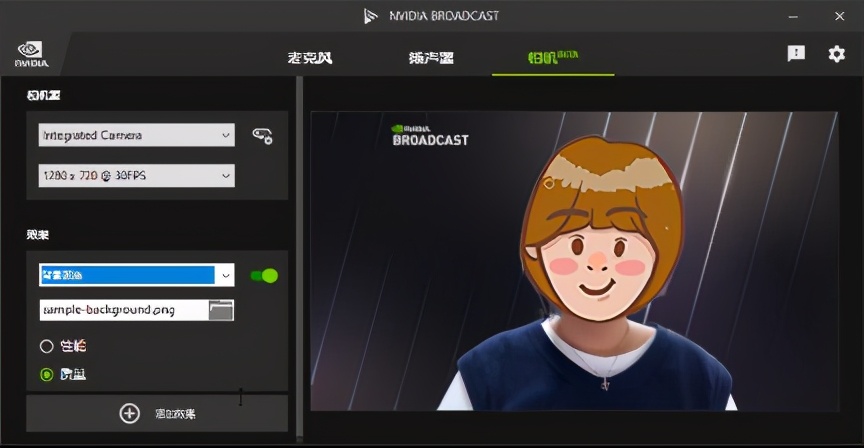
Task: Switch to the Speakers tab
Action: [431, 57]
